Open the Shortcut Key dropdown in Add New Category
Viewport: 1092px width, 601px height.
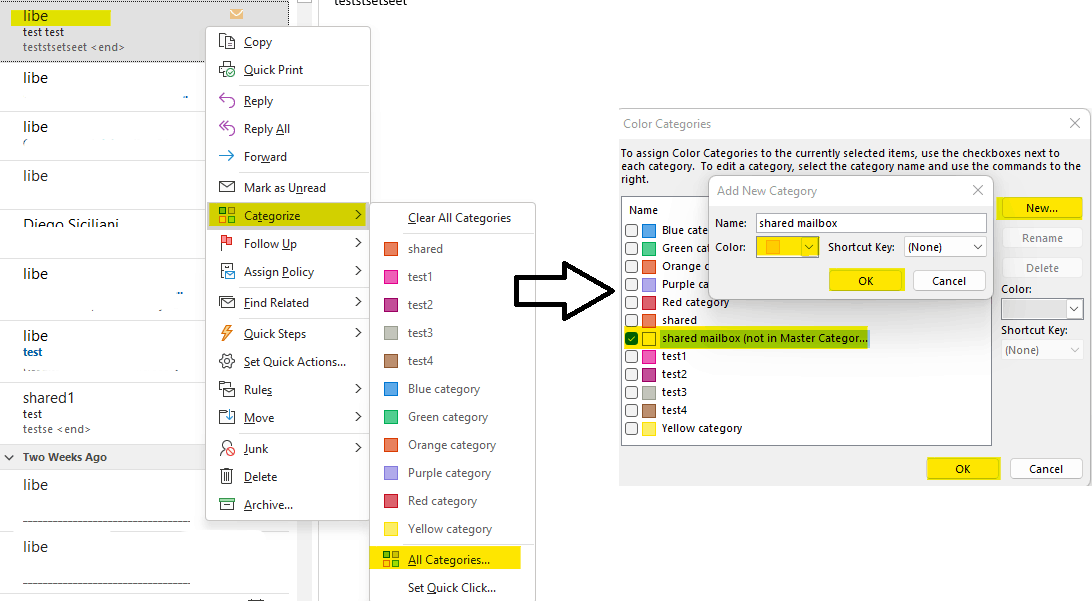pos(978,247)
